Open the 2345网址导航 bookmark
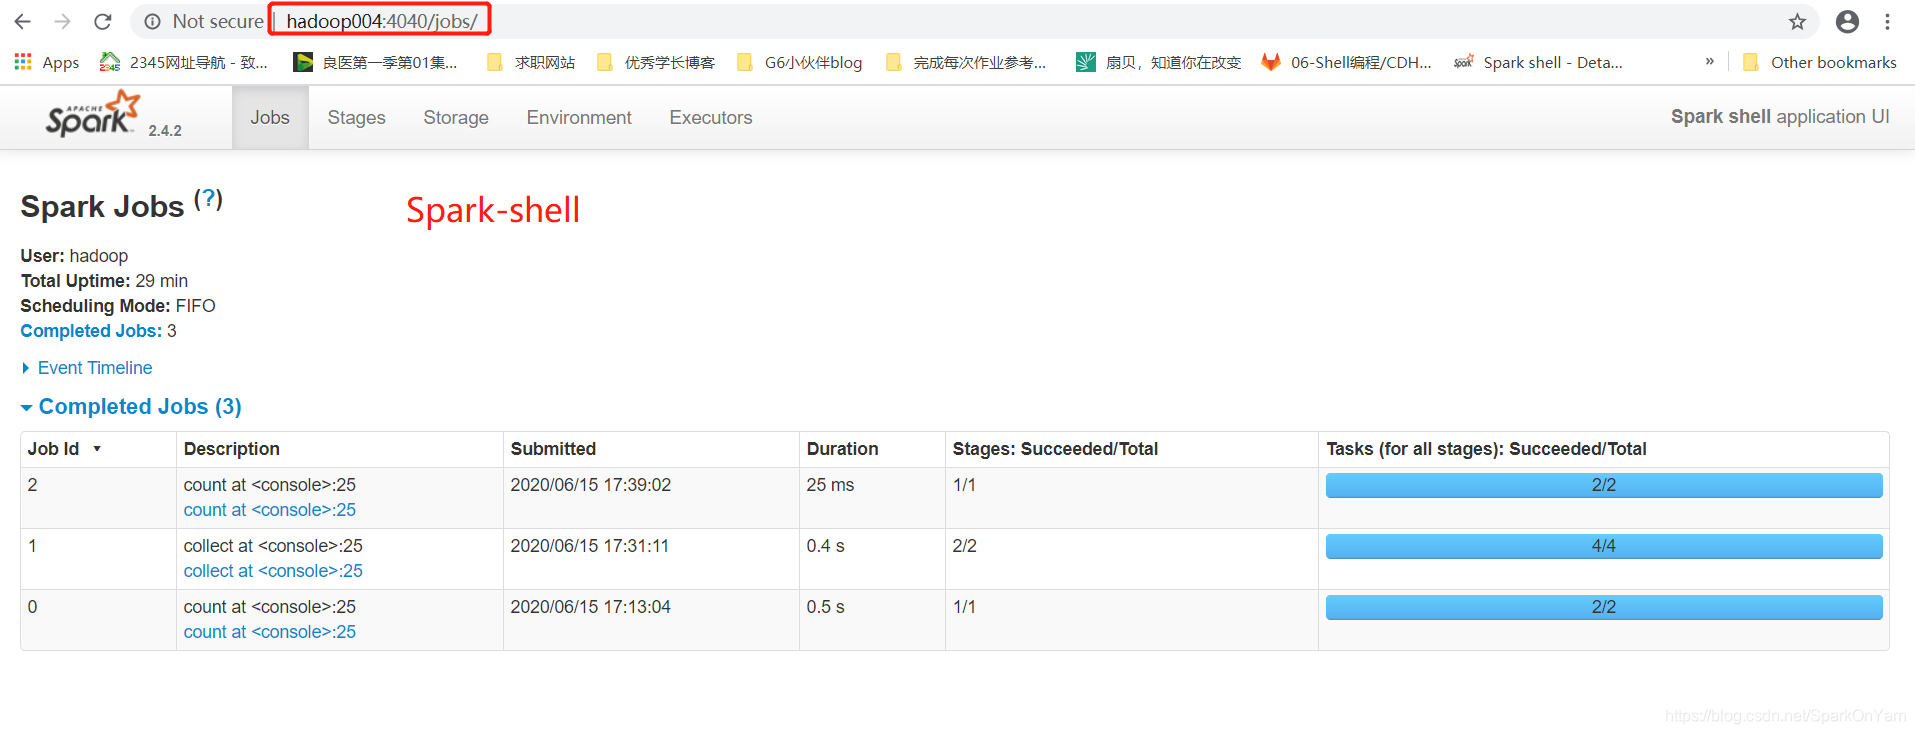This screenshot has height=734, width=1915. pos(184,62)
